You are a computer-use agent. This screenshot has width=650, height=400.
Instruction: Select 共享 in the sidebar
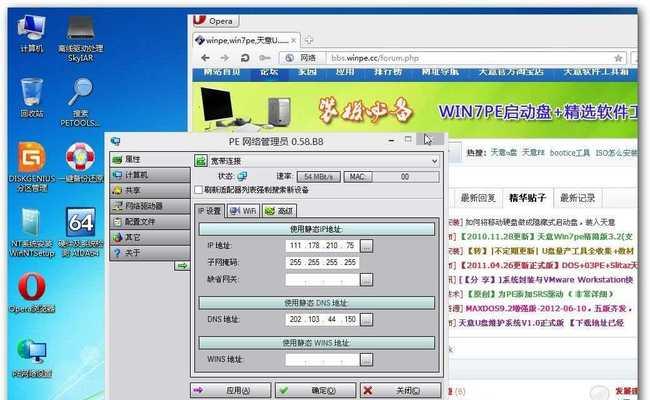point(150,190)
